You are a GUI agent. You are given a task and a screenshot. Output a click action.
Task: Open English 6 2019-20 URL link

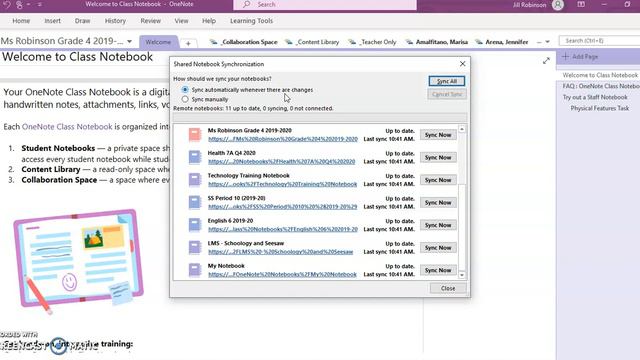tap(283, 229)
